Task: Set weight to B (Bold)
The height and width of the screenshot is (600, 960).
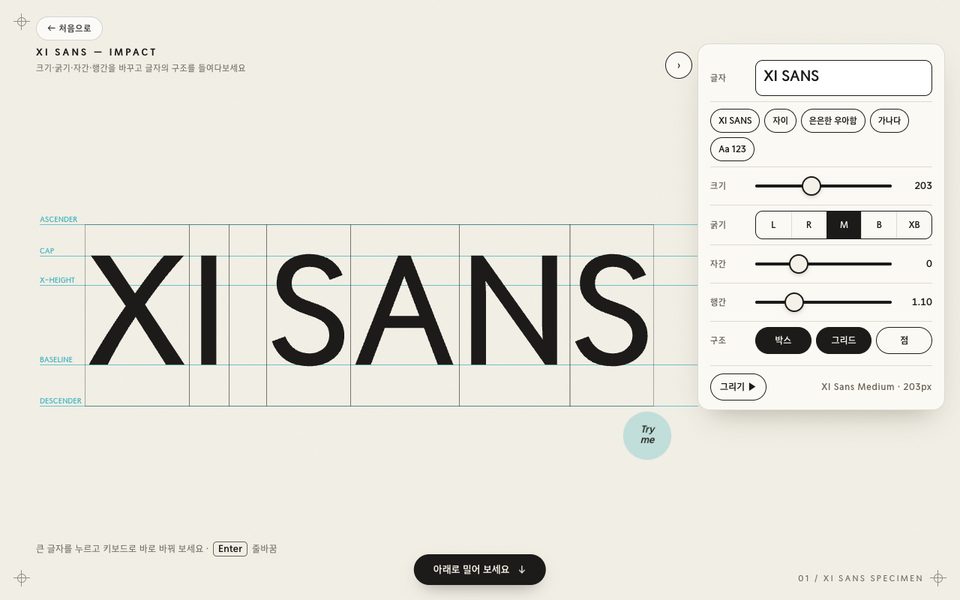Action: pos(879,225)
